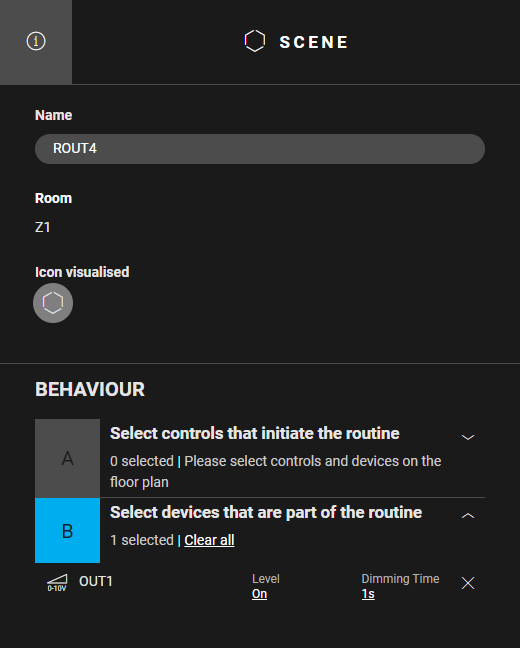The image size is (520, 648).
Task: Select the blue B step tile
Action: click(x=67, y=531)
